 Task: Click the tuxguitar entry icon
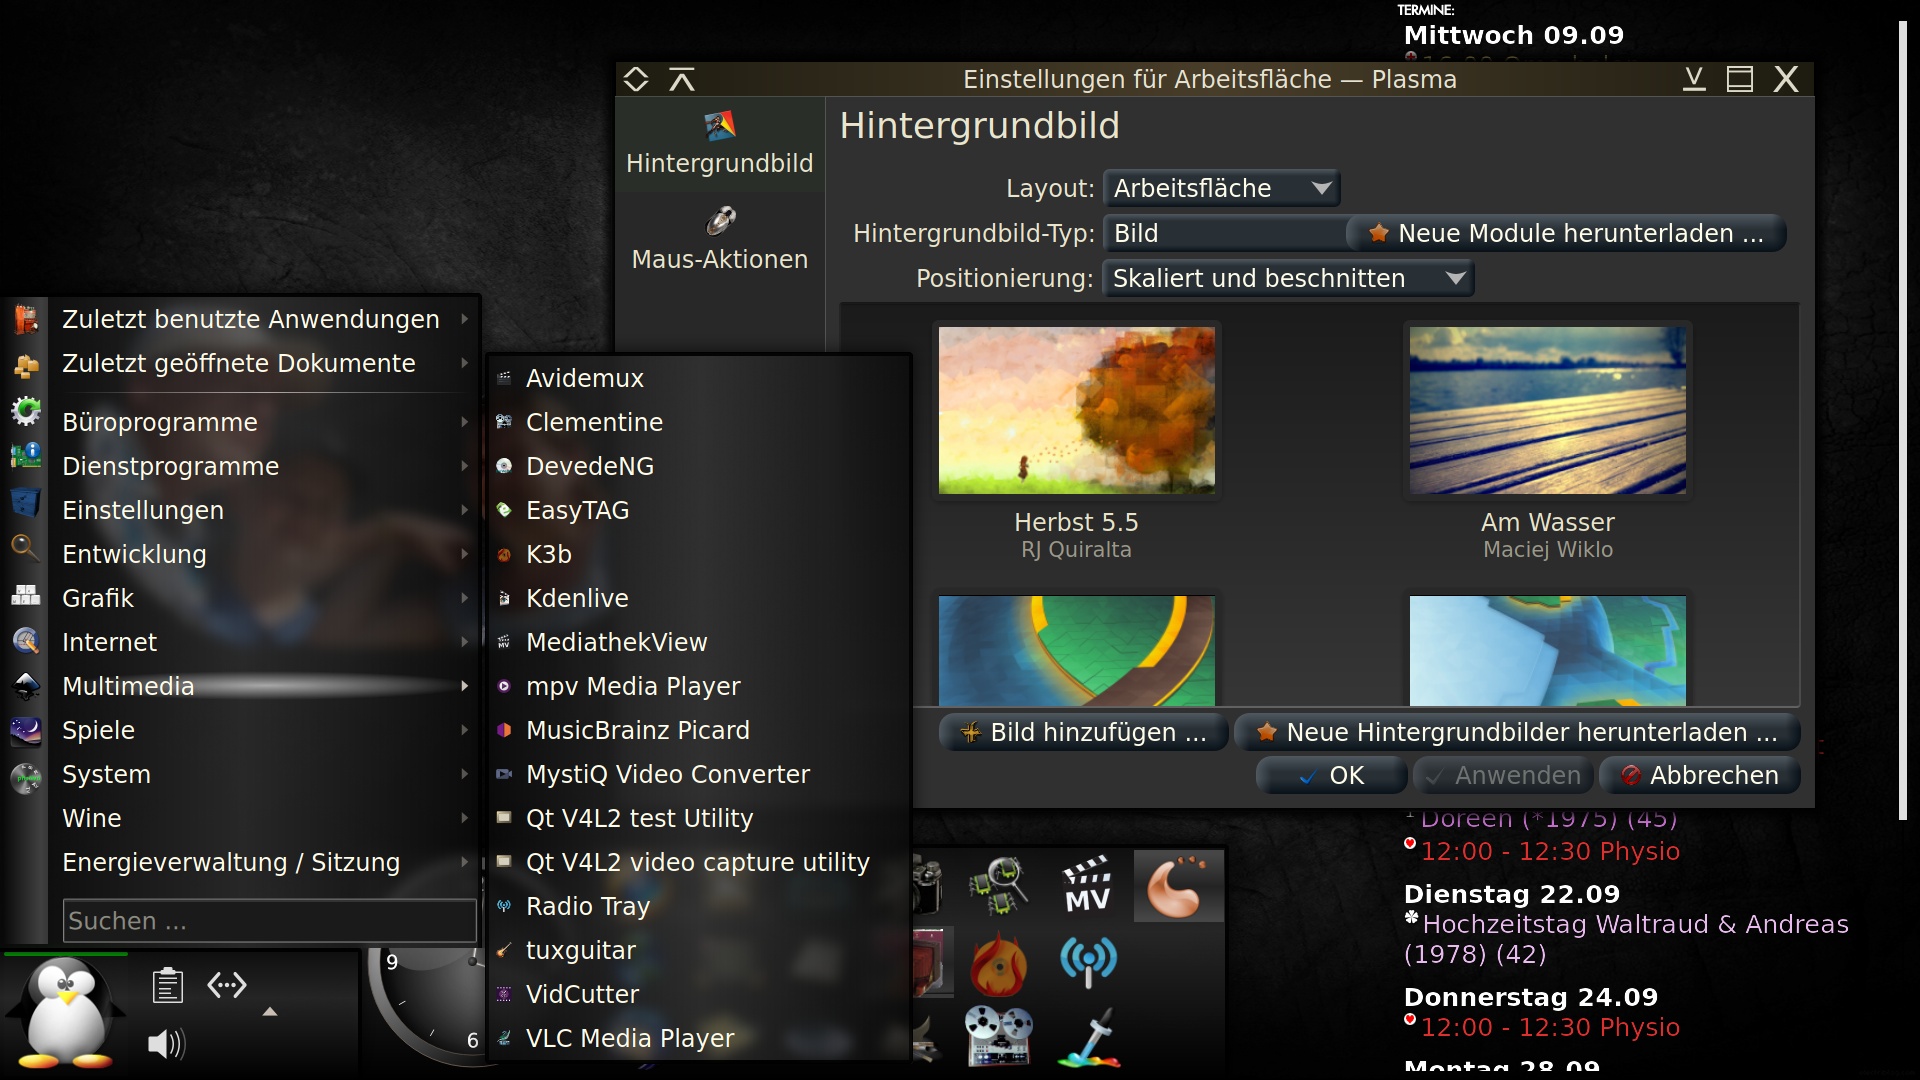point(504,950)
